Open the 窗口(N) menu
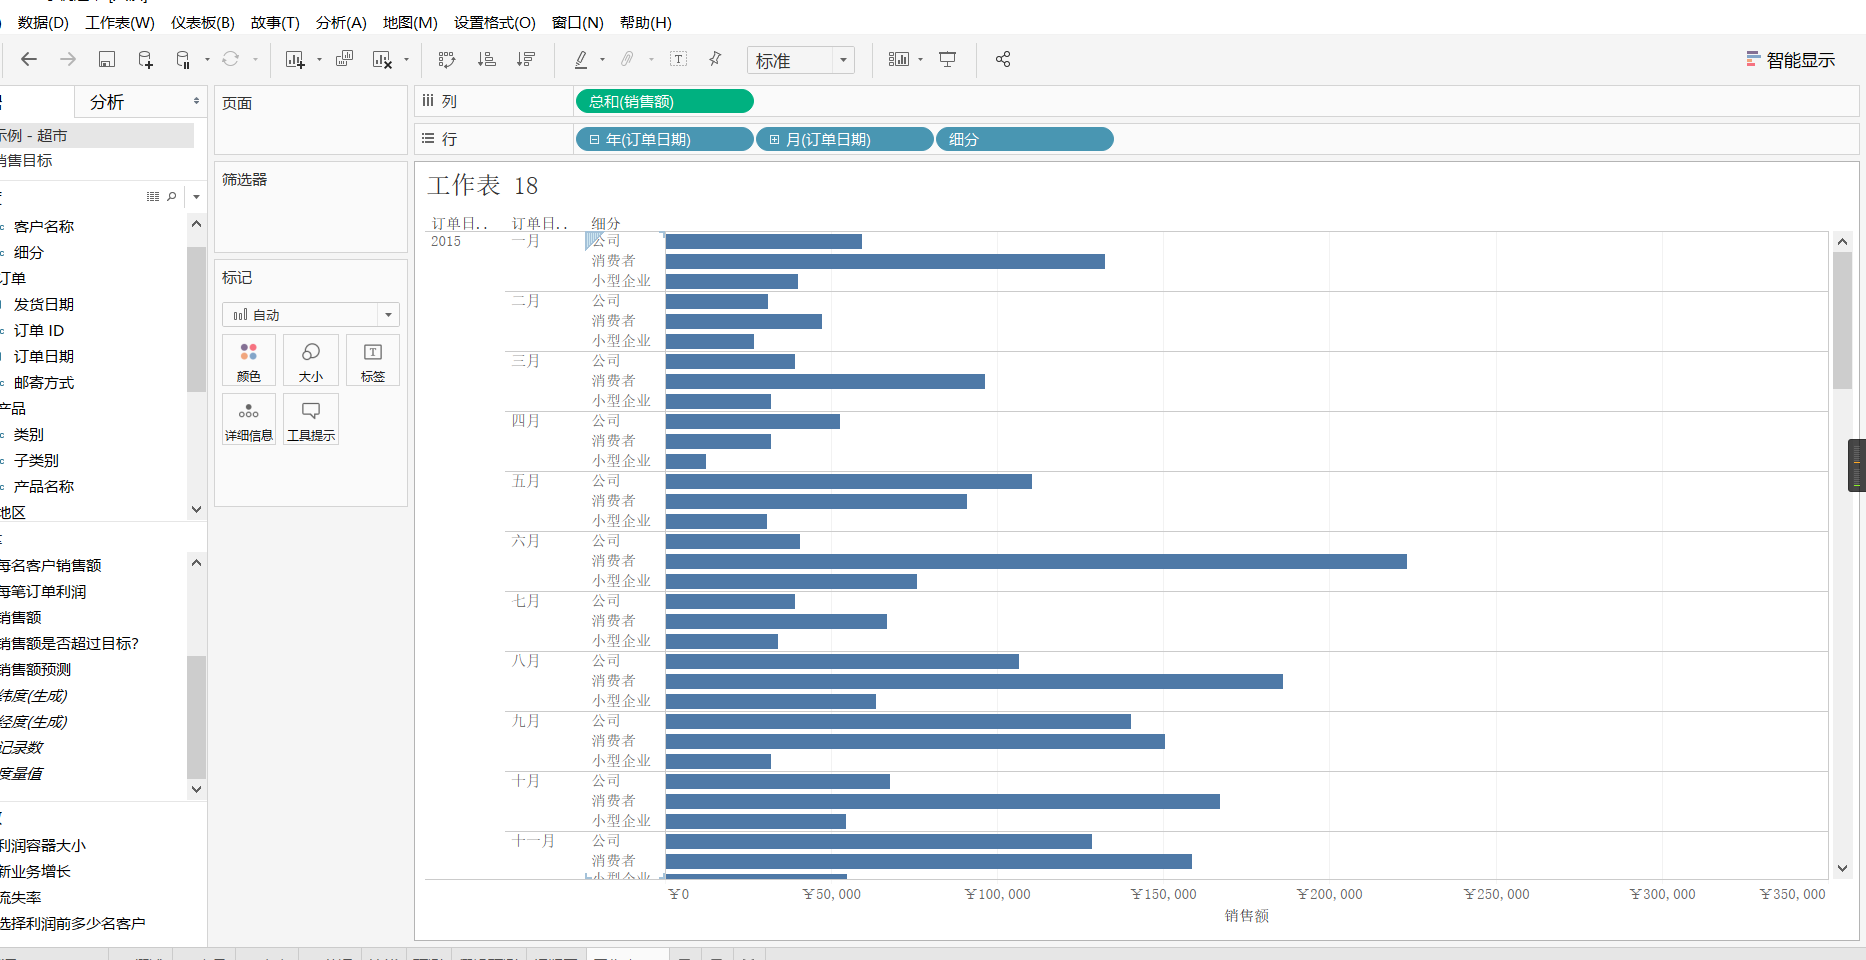This screenshot has height=960, width=1866. point(578,22)
